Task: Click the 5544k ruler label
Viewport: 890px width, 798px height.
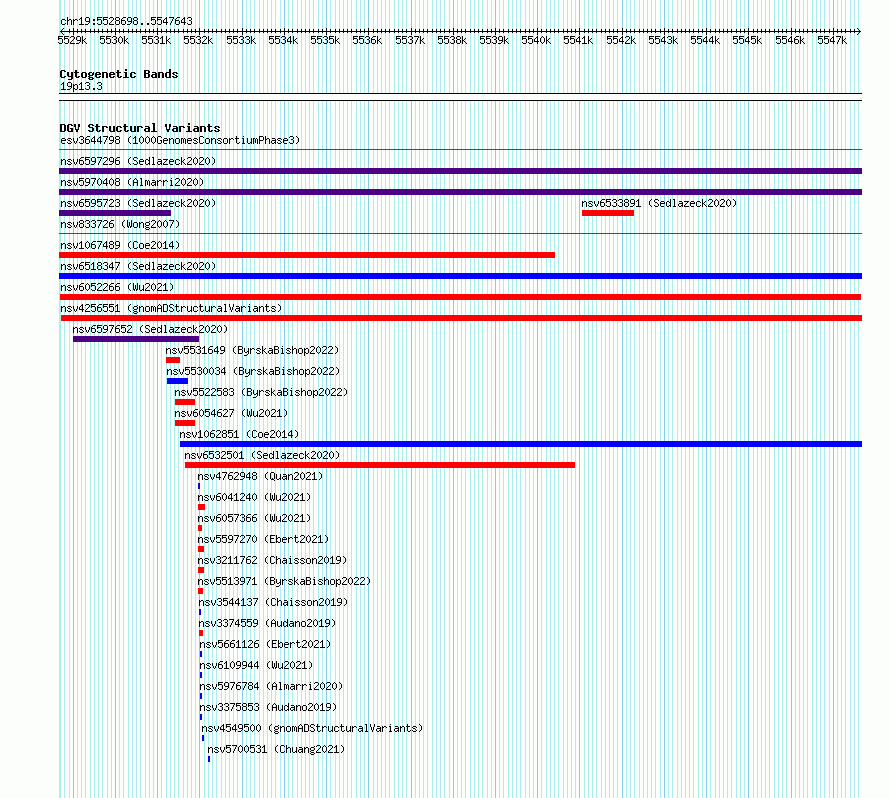Action: pyautogui.click(x=704, y=40)
